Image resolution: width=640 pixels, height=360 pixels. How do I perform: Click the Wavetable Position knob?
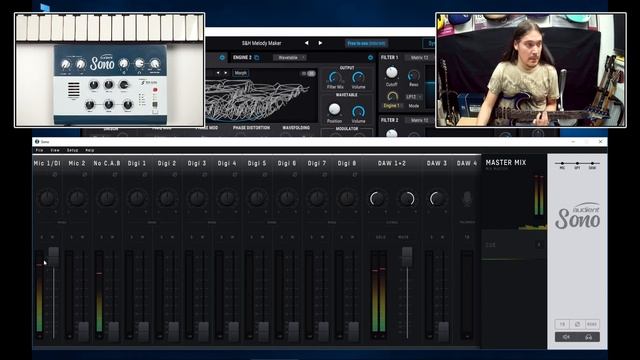click(x=334, y=109)
